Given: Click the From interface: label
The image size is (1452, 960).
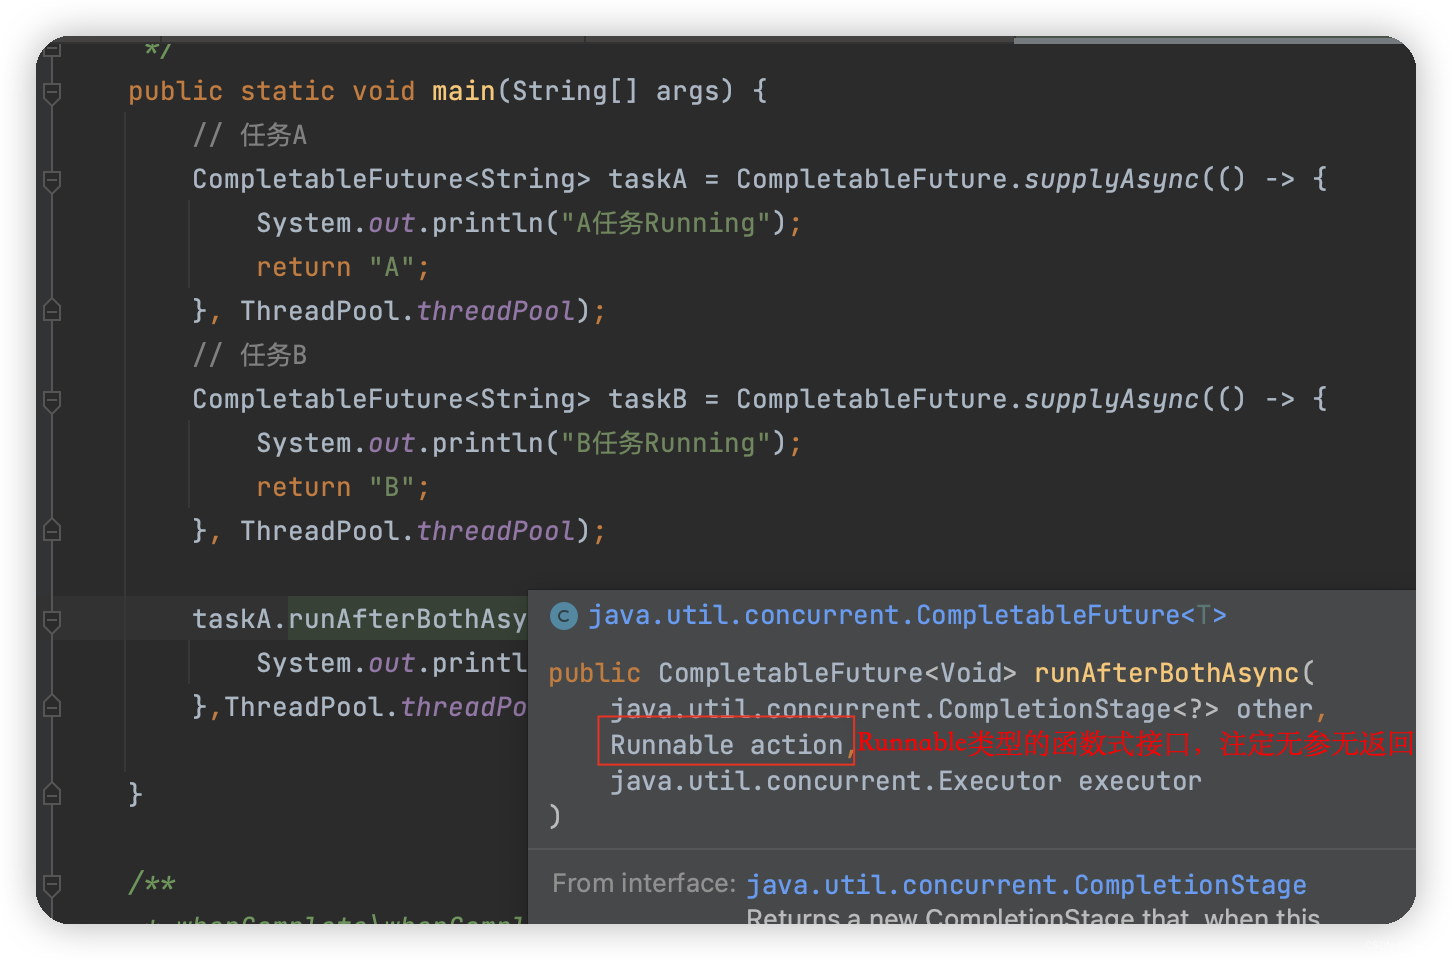Looking at the screenshot, I should [x=644, y=883].
